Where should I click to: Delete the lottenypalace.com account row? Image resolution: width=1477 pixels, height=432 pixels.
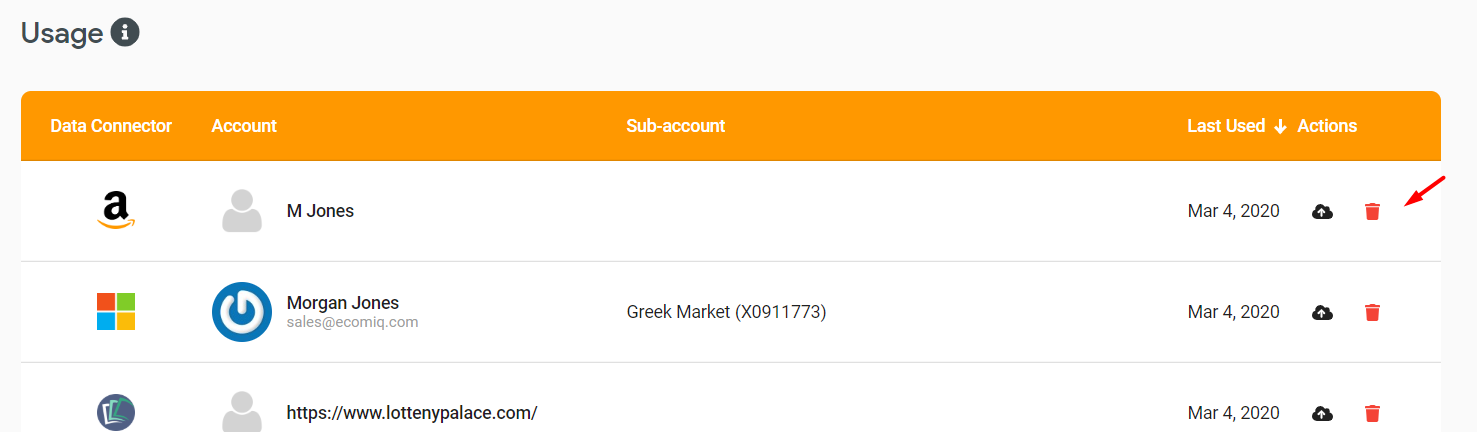click(x=1372, y=413)
